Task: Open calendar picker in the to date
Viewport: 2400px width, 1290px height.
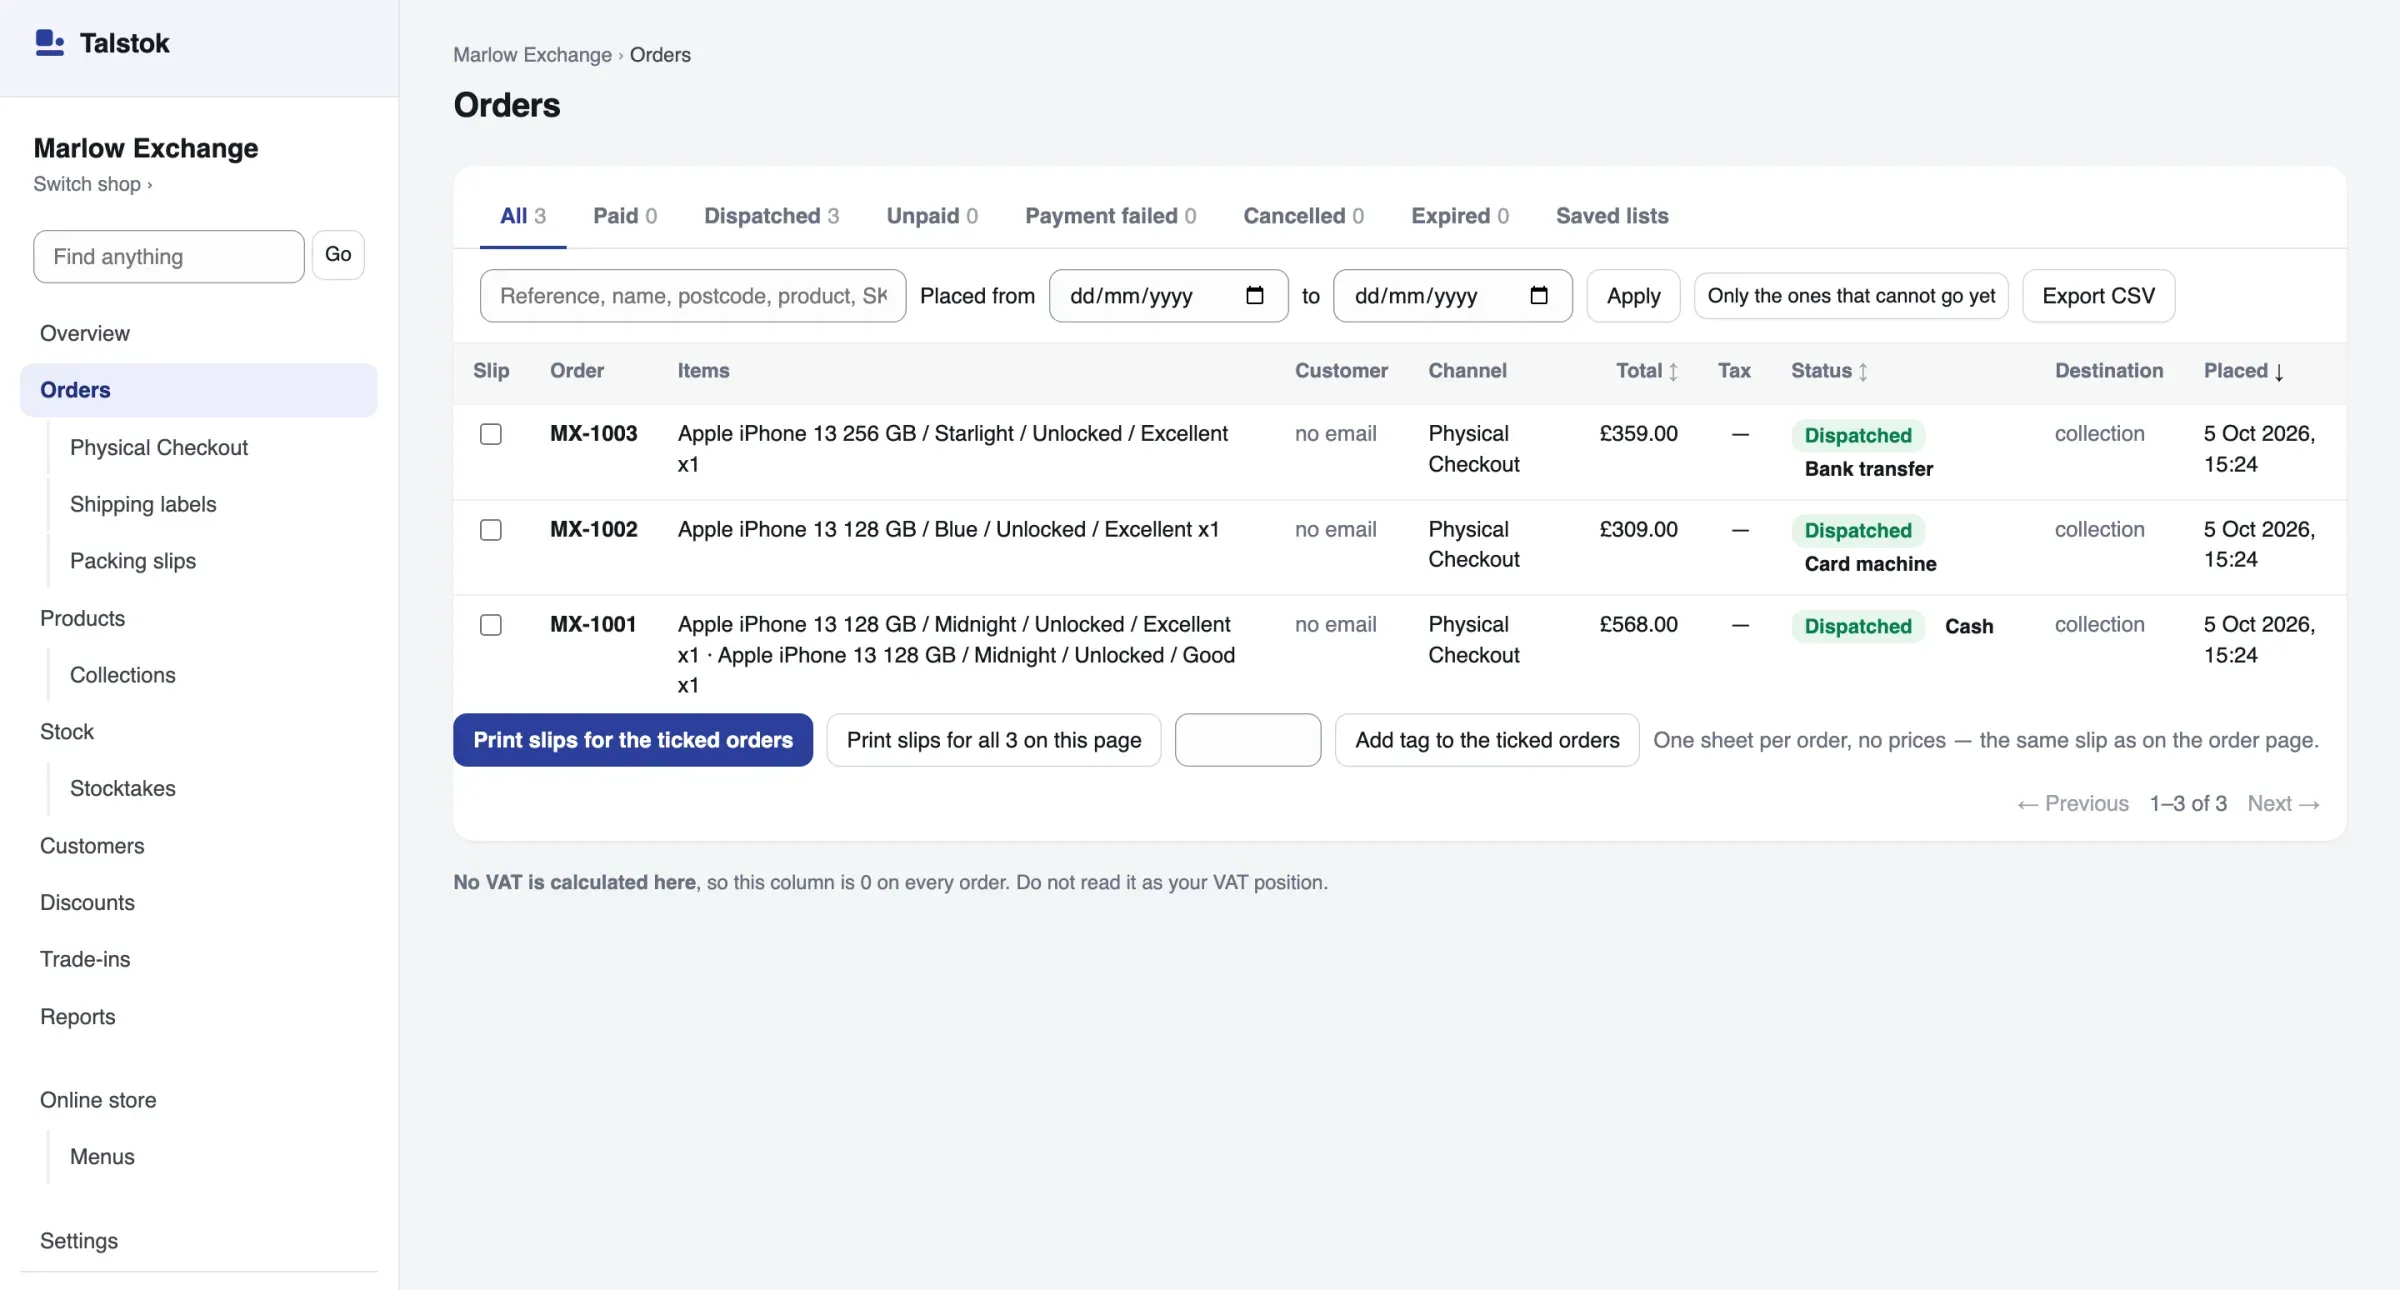Action: [x=1538, y=296]
